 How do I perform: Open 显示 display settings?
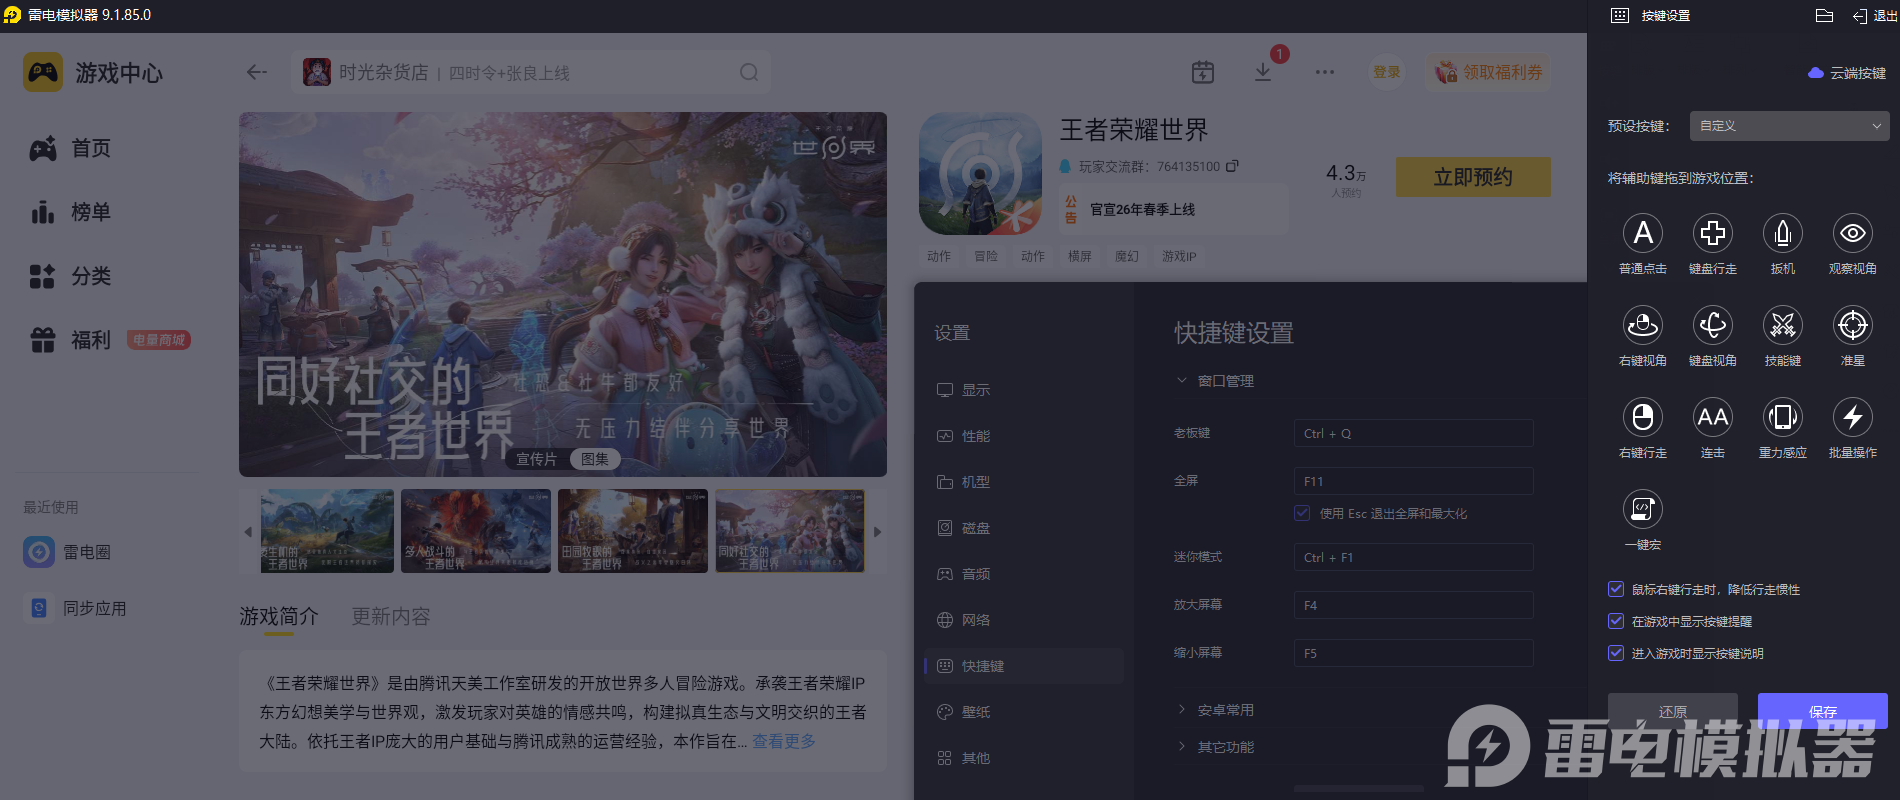[1024, 390]
